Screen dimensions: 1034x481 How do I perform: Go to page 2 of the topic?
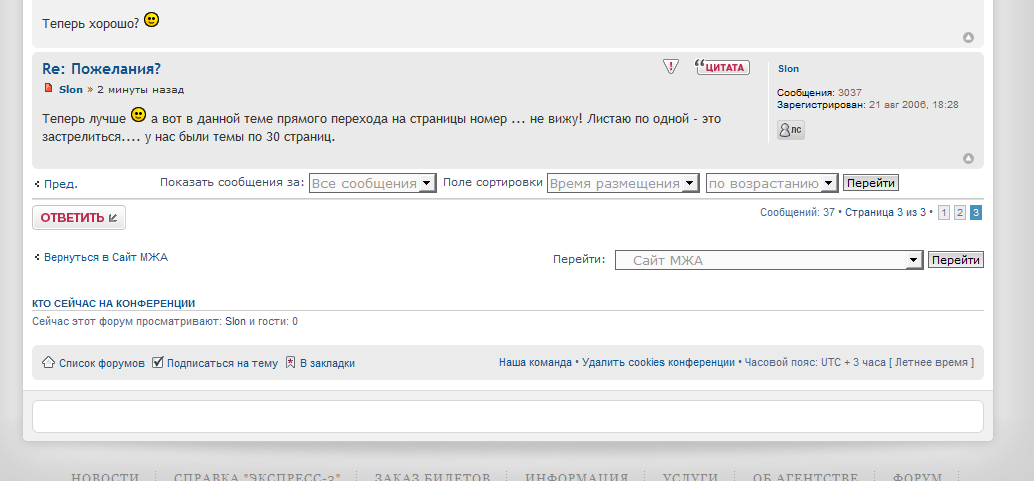[959, 213]
